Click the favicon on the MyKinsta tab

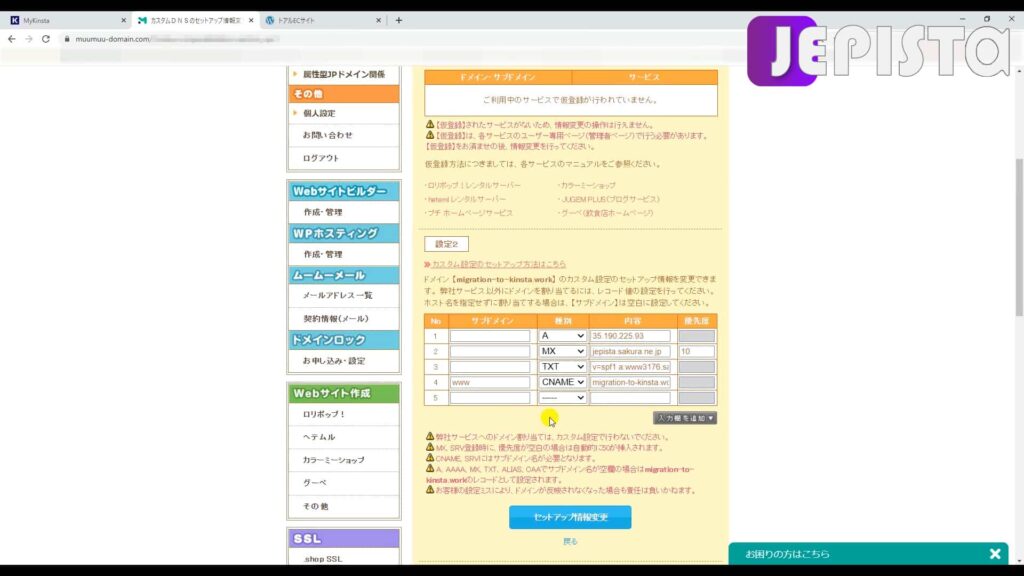(13, 18)
